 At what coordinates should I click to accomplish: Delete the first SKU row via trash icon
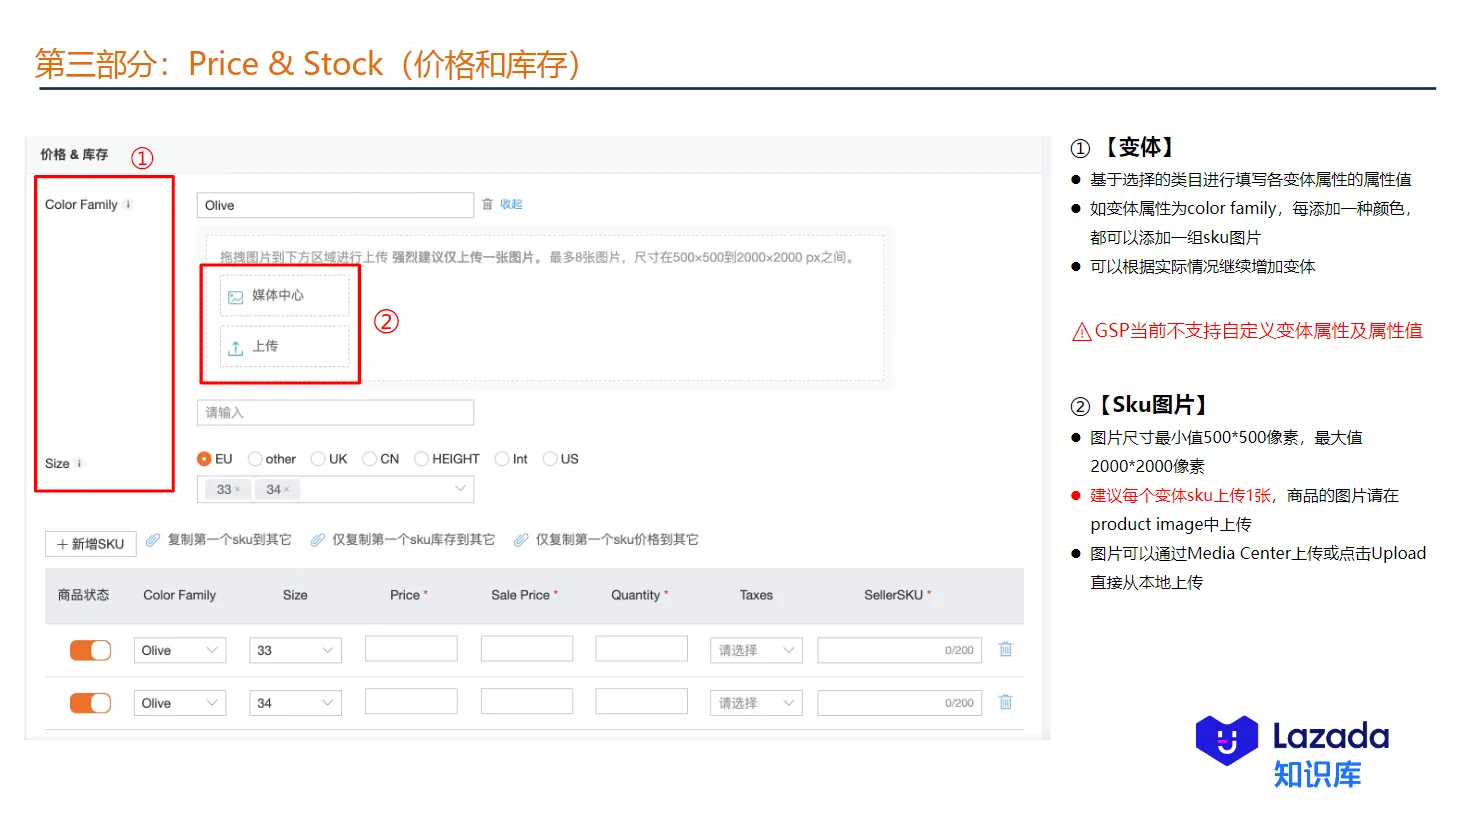1004,649
